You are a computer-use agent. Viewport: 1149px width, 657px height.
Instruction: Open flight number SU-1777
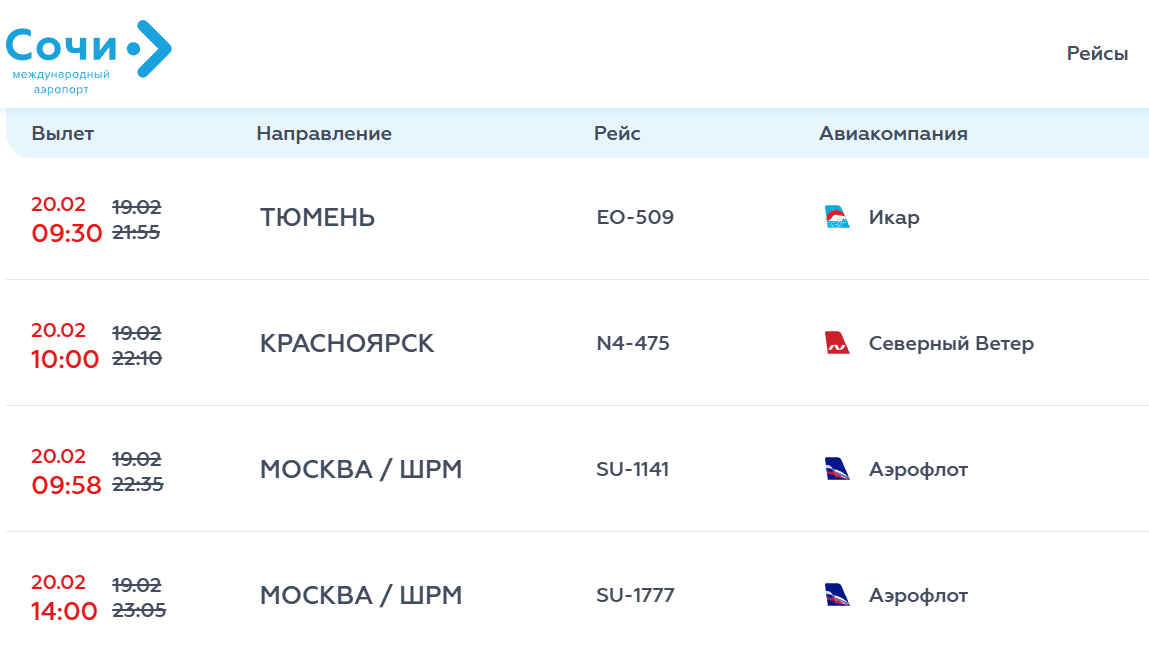(635, 595)
